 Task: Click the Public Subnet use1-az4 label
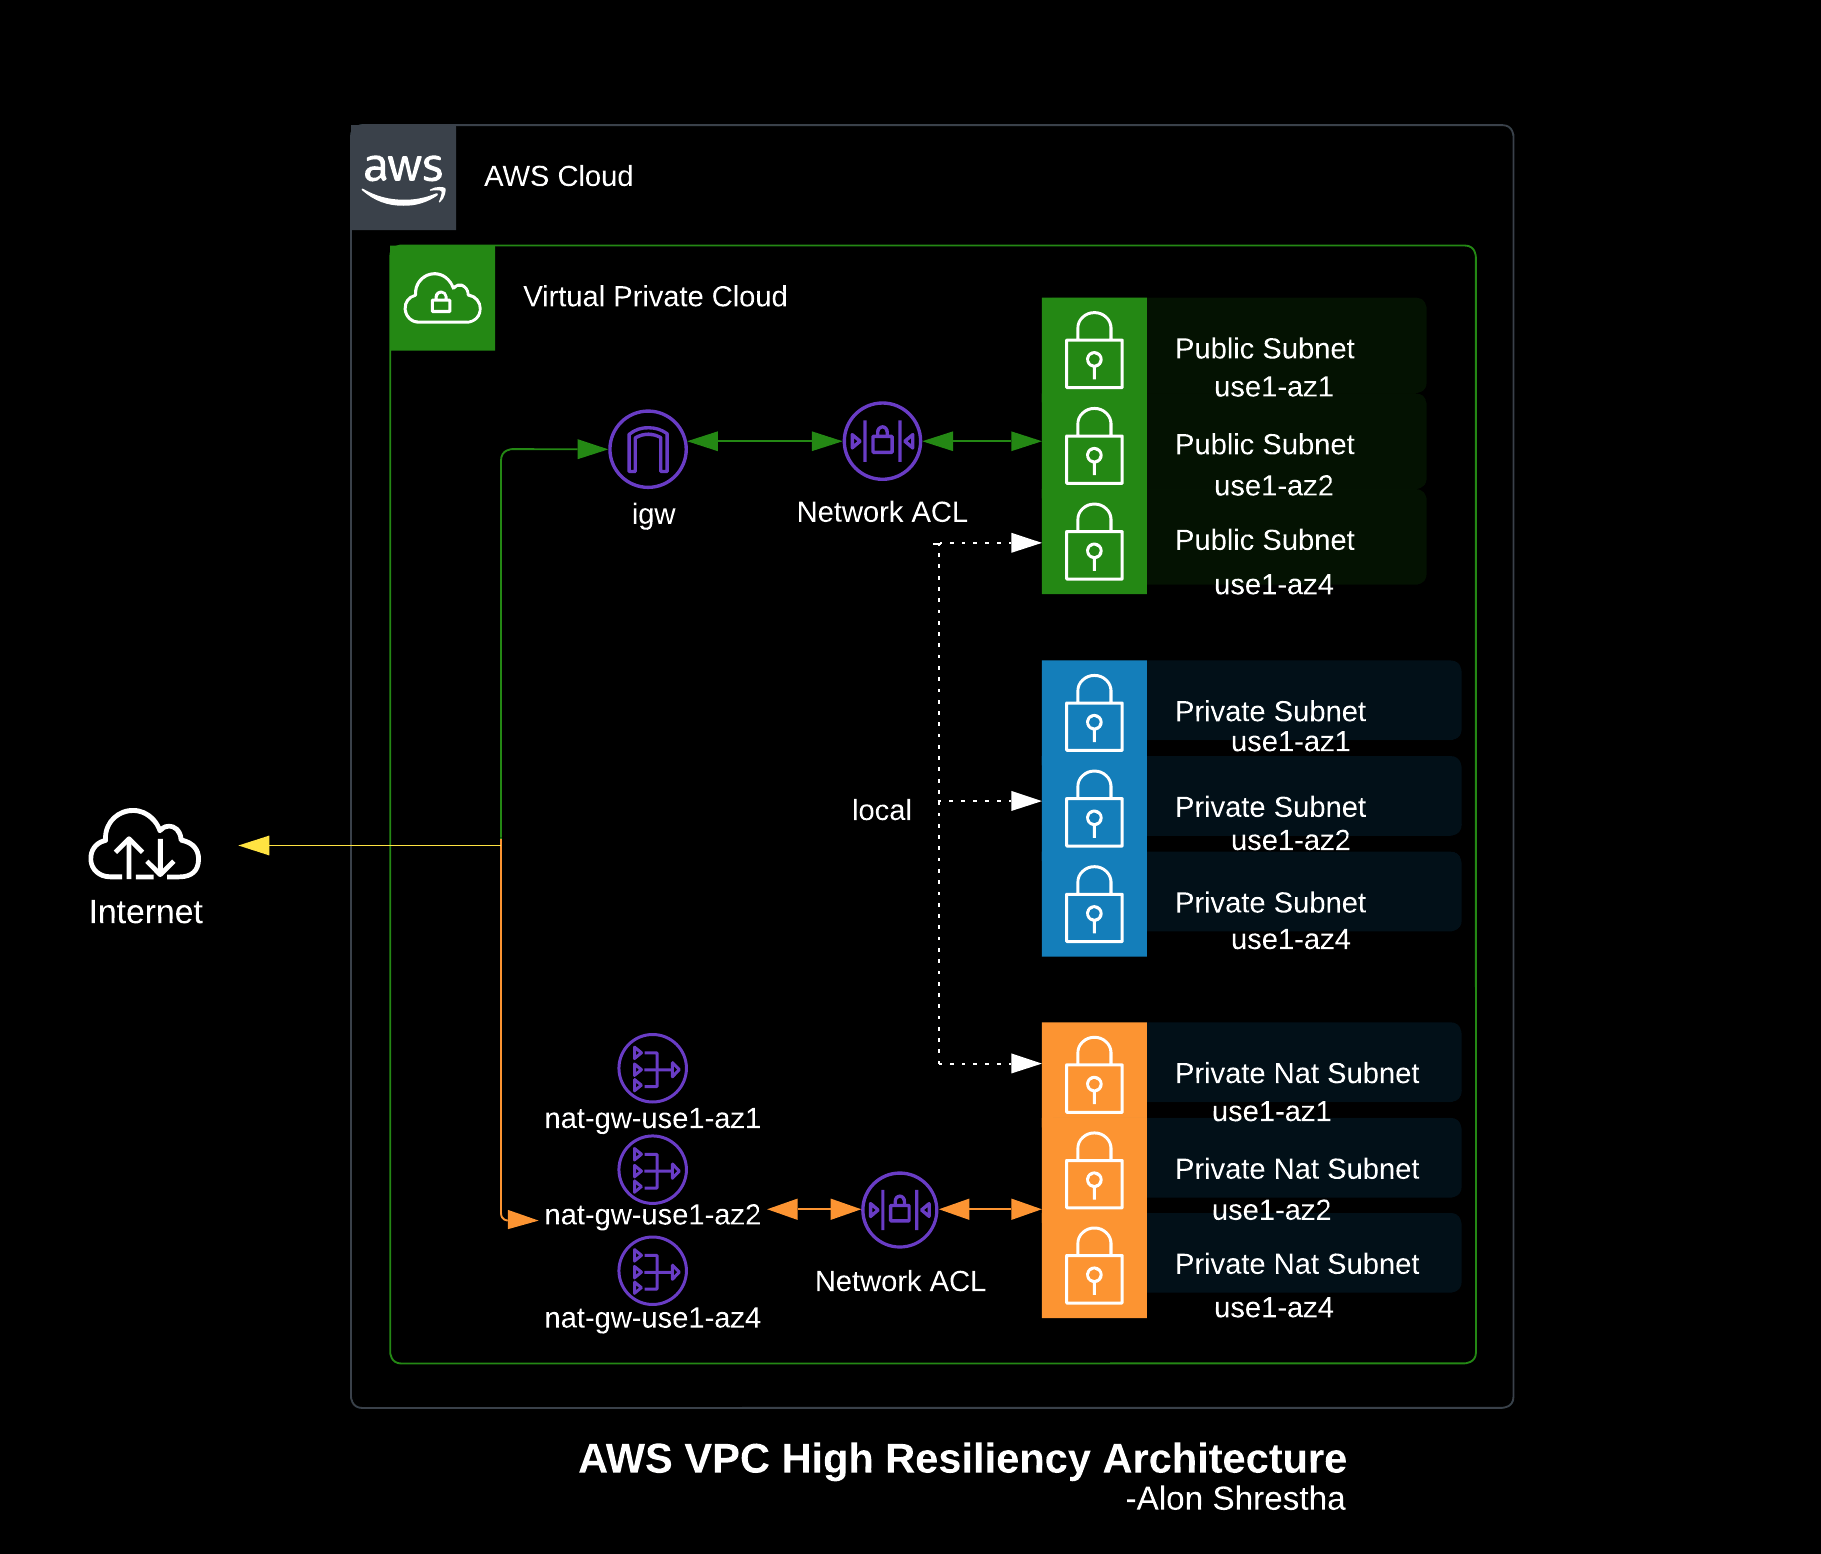pos(1265,562)
